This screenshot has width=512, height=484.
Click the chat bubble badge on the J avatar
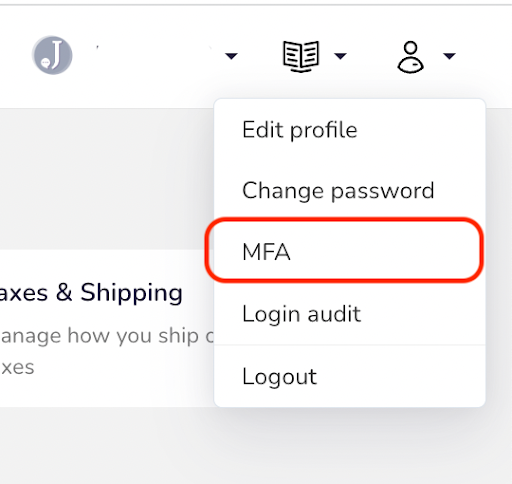pyautogui.click(x=45, y=63)
